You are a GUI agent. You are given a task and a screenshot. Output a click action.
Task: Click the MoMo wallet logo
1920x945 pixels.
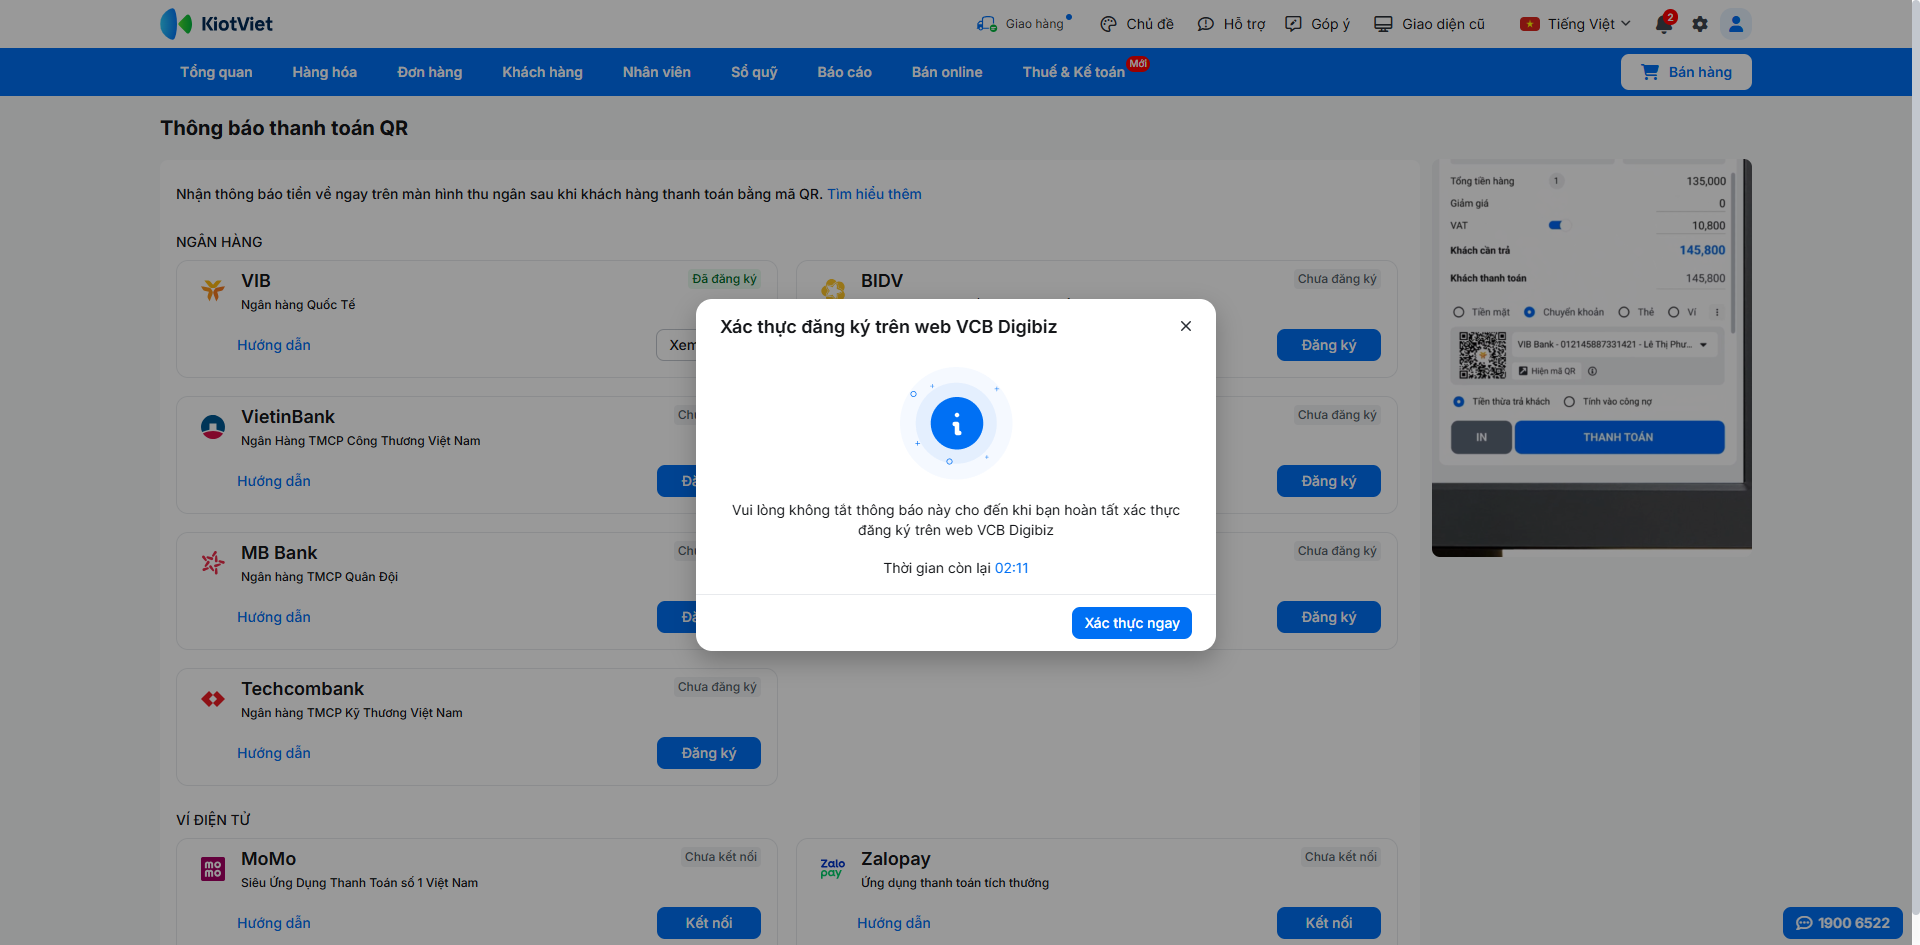pos(213,869)
